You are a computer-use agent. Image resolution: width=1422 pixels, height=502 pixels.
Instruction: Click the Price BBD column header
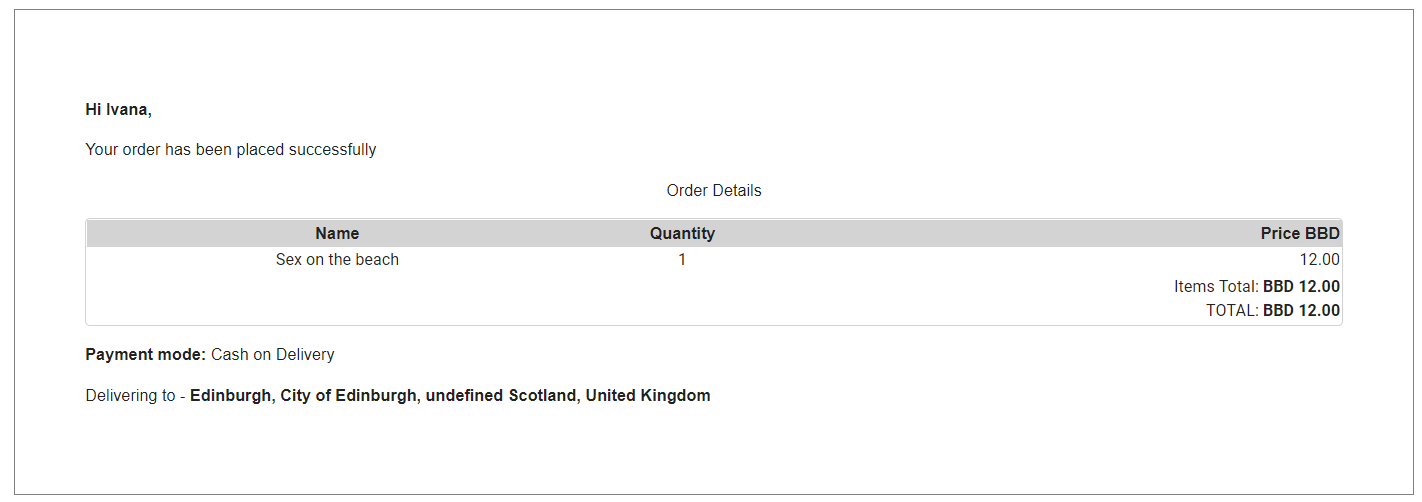[1299, 234]
